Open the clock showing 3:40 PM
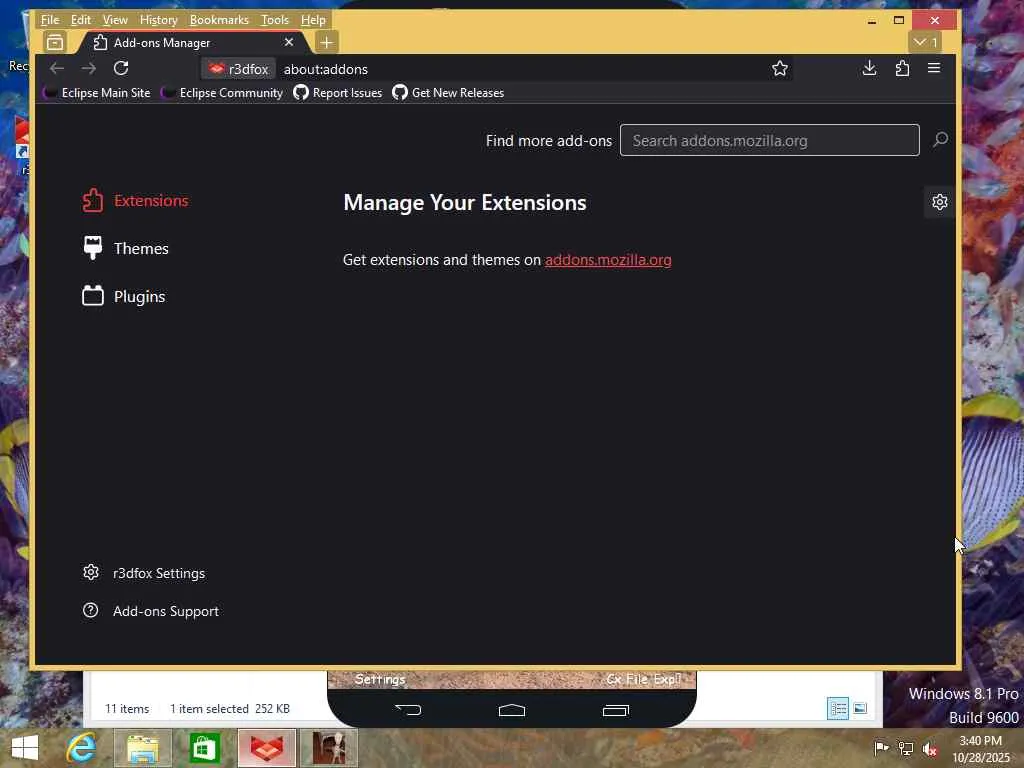Viewport: 1024px width, 768px height. coord(981,749)
